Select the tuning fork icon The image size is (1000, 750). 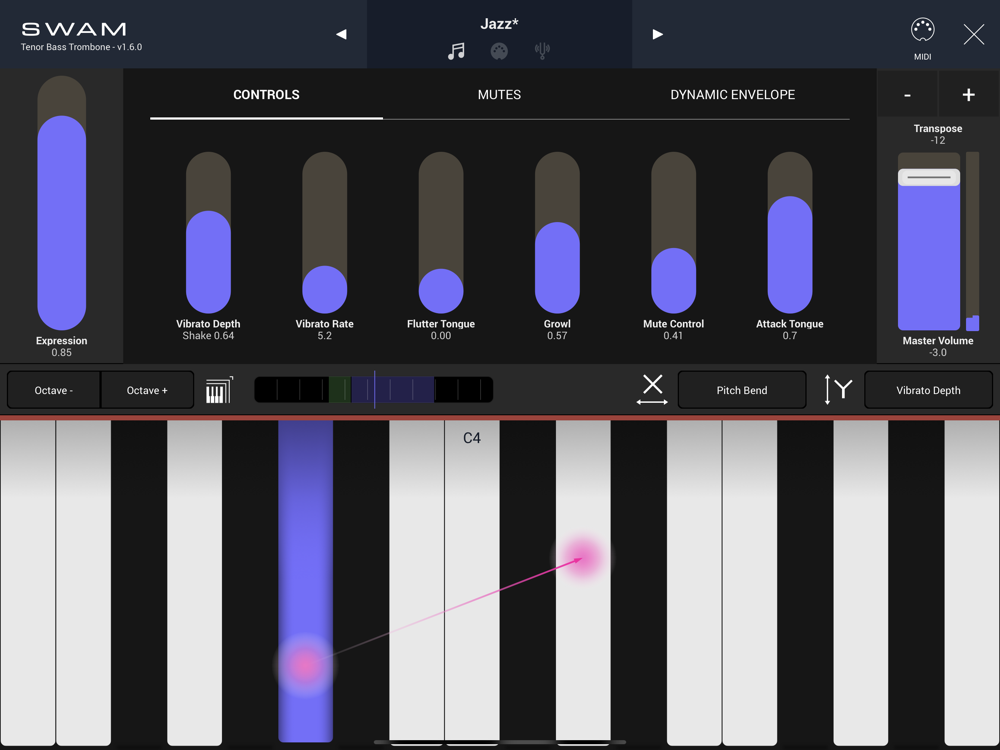tap(542, 51)
